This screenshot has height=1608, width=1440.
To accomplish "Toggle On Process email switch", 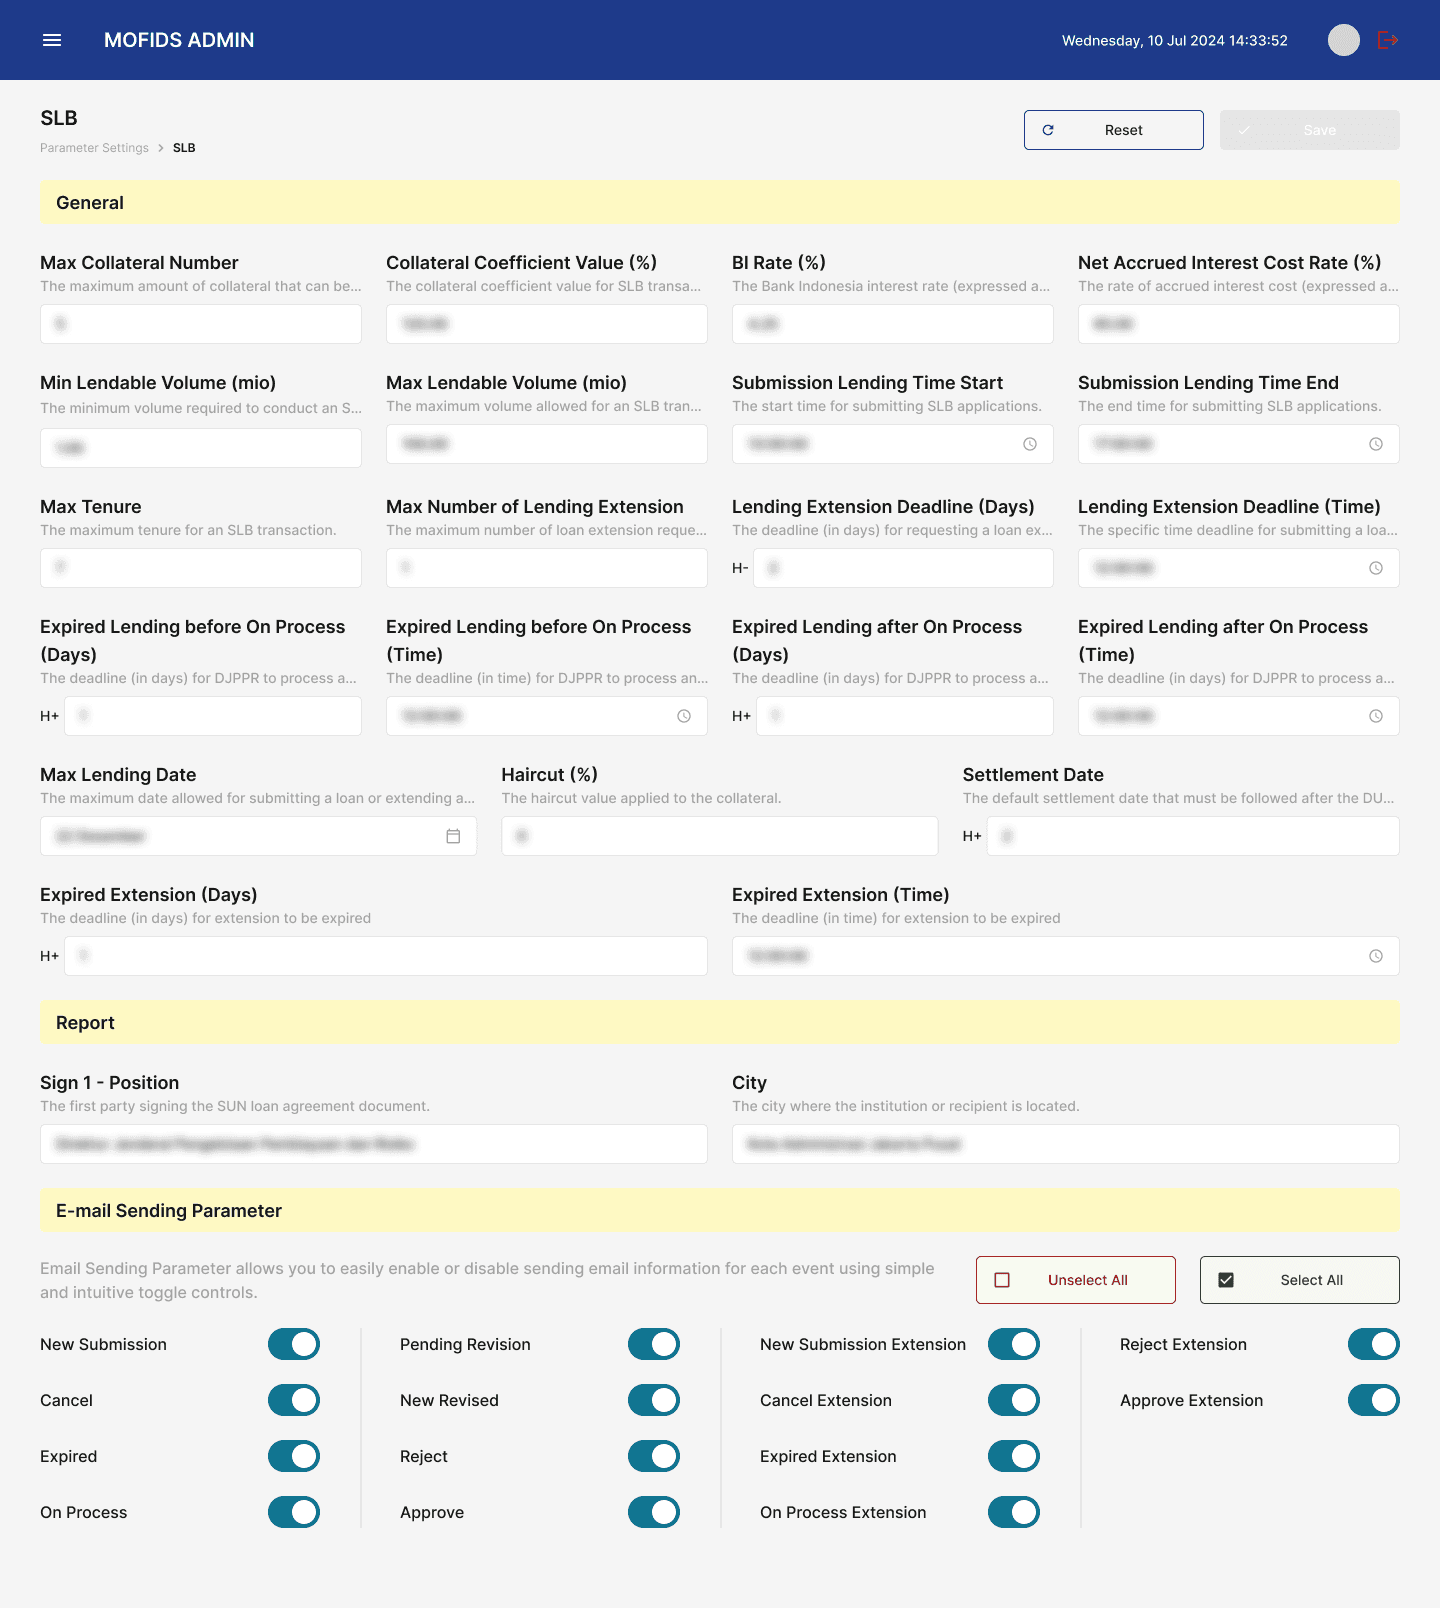I will click(294, 1512).
